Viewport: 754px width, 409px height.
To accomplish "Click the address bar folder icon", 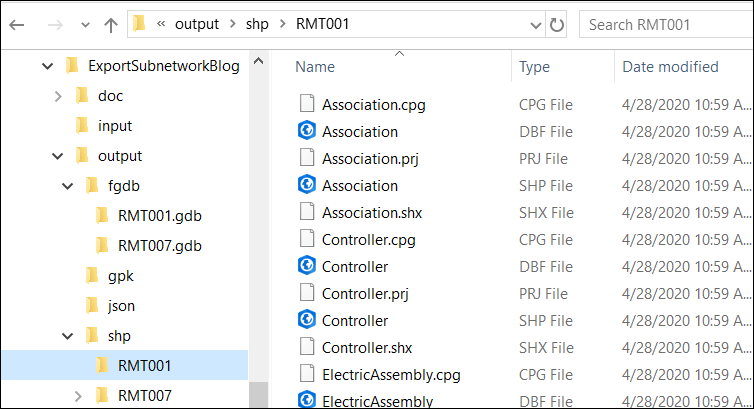I will click(139, 24).
